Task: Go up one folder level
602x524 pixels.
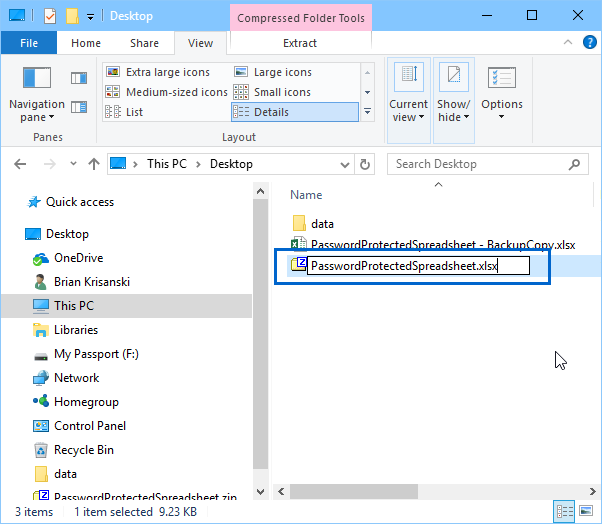Action: pyautogui.click(x=94, y=164)
